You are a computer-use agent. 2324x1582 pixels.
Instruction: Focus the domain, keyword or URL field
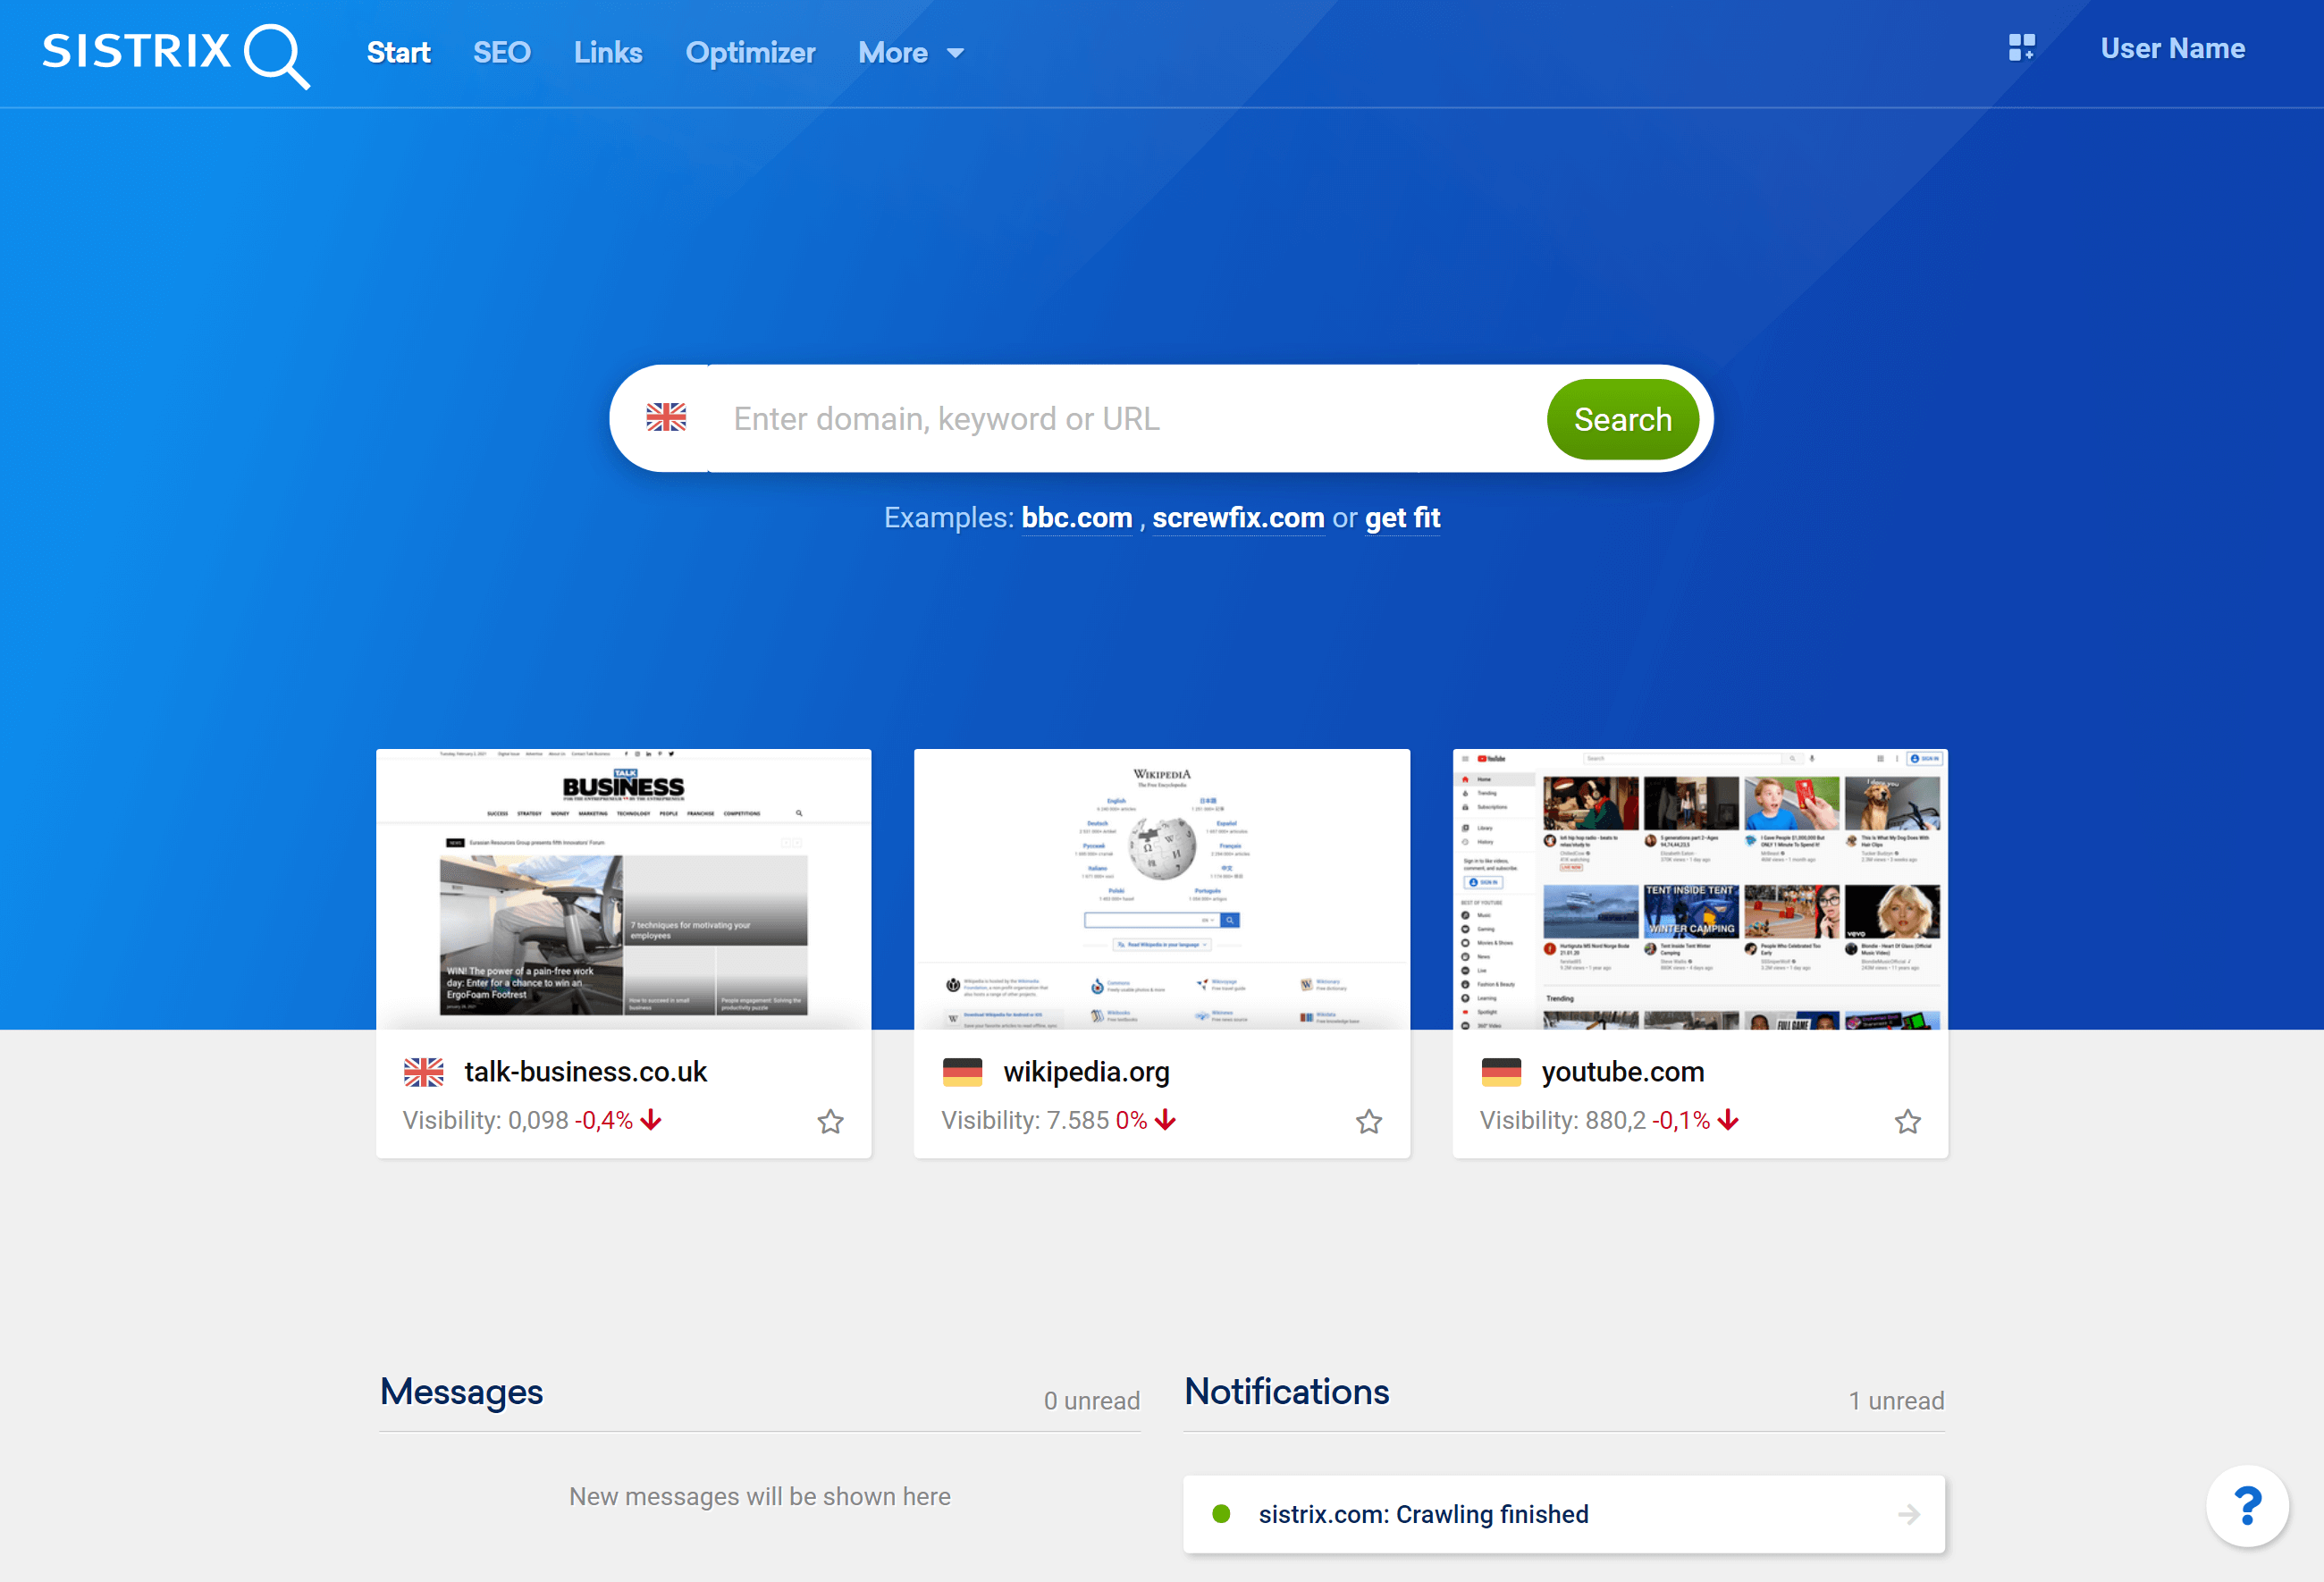click(1128, 418)
